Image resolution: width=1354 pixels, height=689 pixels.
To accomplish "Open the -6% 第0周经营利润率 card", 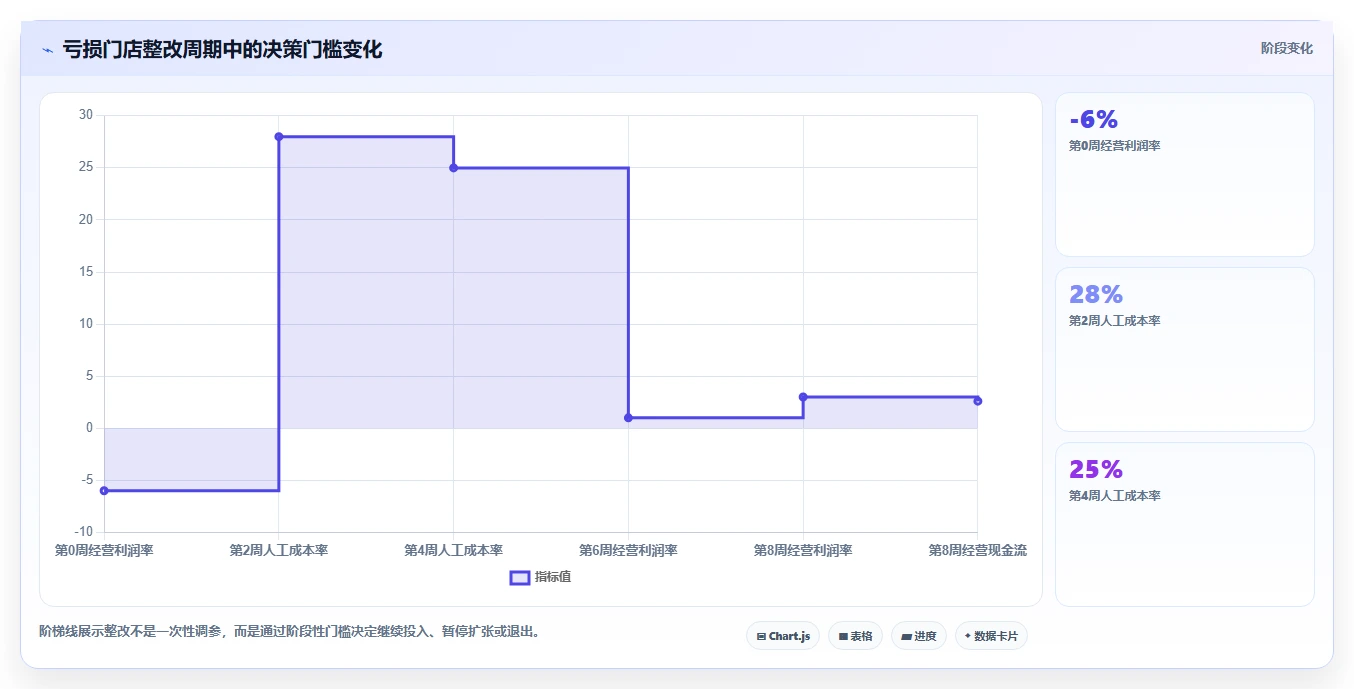I will tap(1185, 175).
